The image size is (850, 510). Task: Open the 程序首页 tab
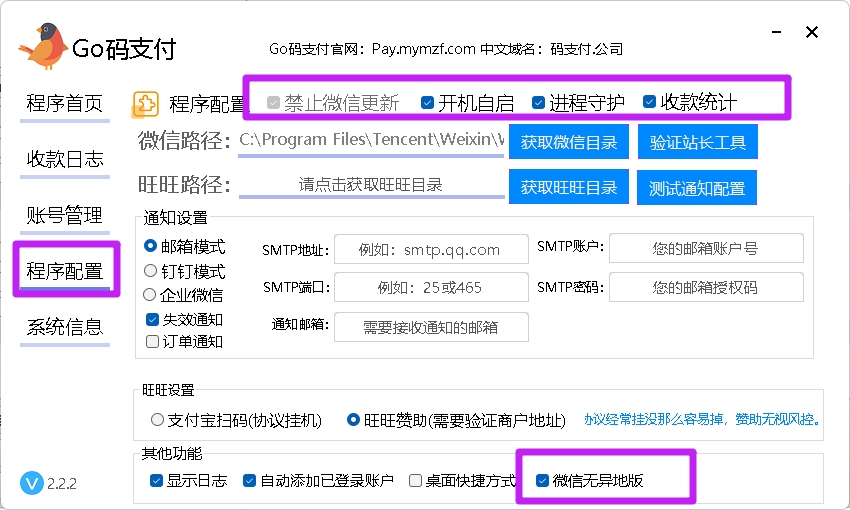(65, 103)
